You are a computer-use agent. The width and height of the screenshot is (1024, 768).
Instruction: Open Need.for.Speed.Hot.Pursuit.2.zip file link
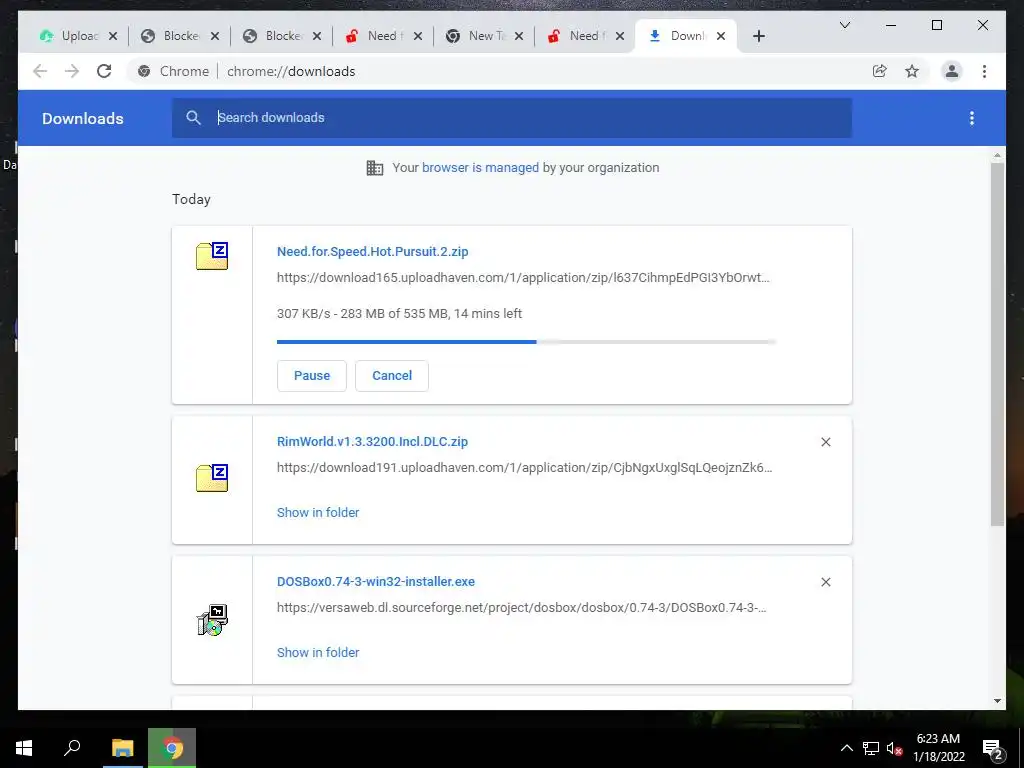point(372,251)
